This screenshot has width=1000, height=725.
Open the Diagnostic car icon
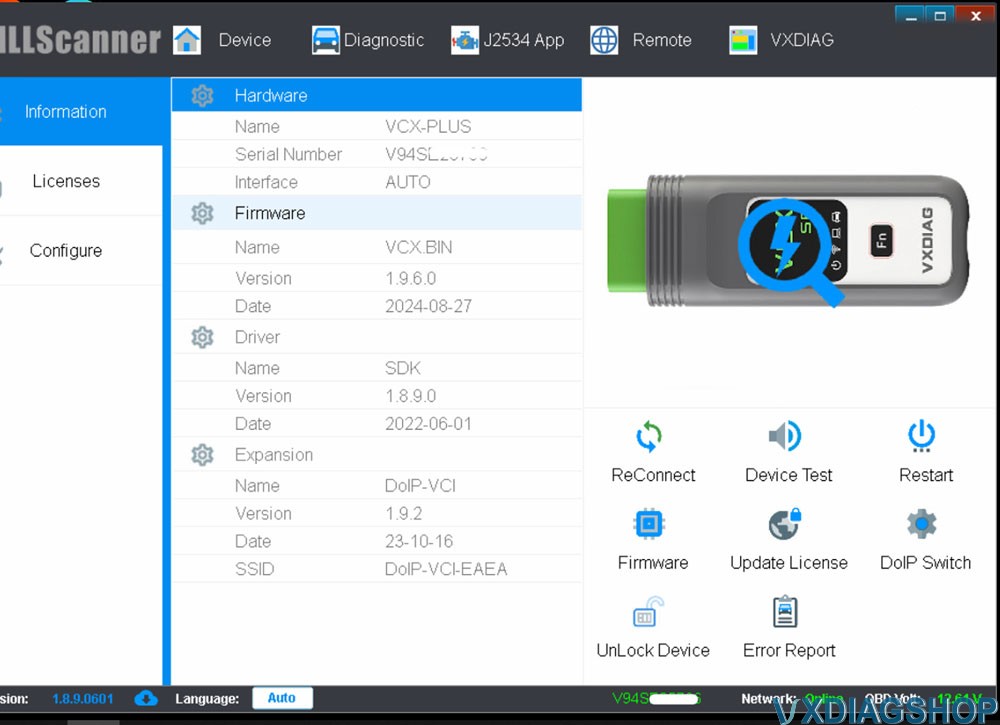point(325,40)
